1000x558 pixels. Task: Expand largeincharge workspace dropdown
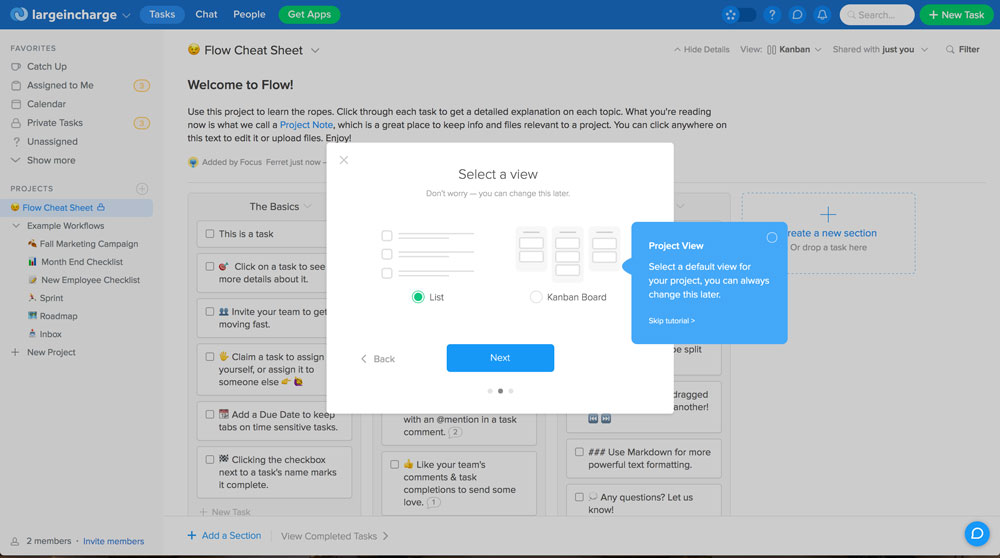126,15
